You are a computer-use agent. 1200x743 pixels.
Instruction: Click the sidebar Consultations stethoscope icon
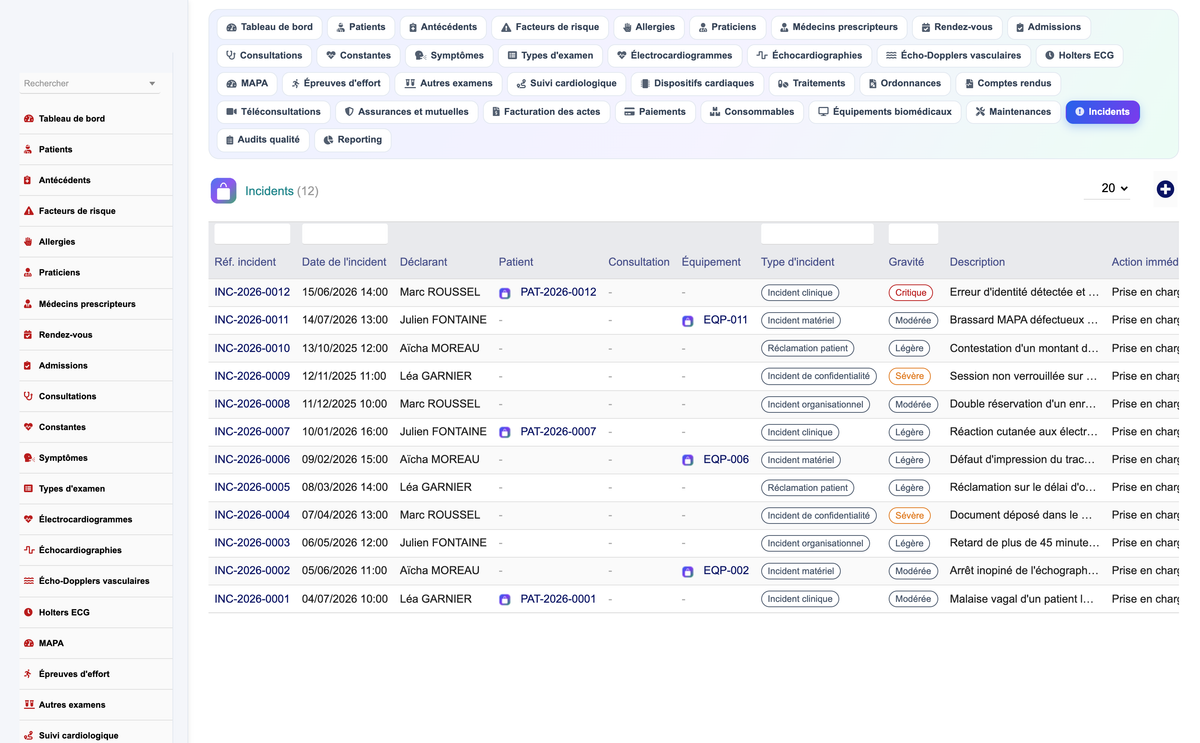point(29,397)
